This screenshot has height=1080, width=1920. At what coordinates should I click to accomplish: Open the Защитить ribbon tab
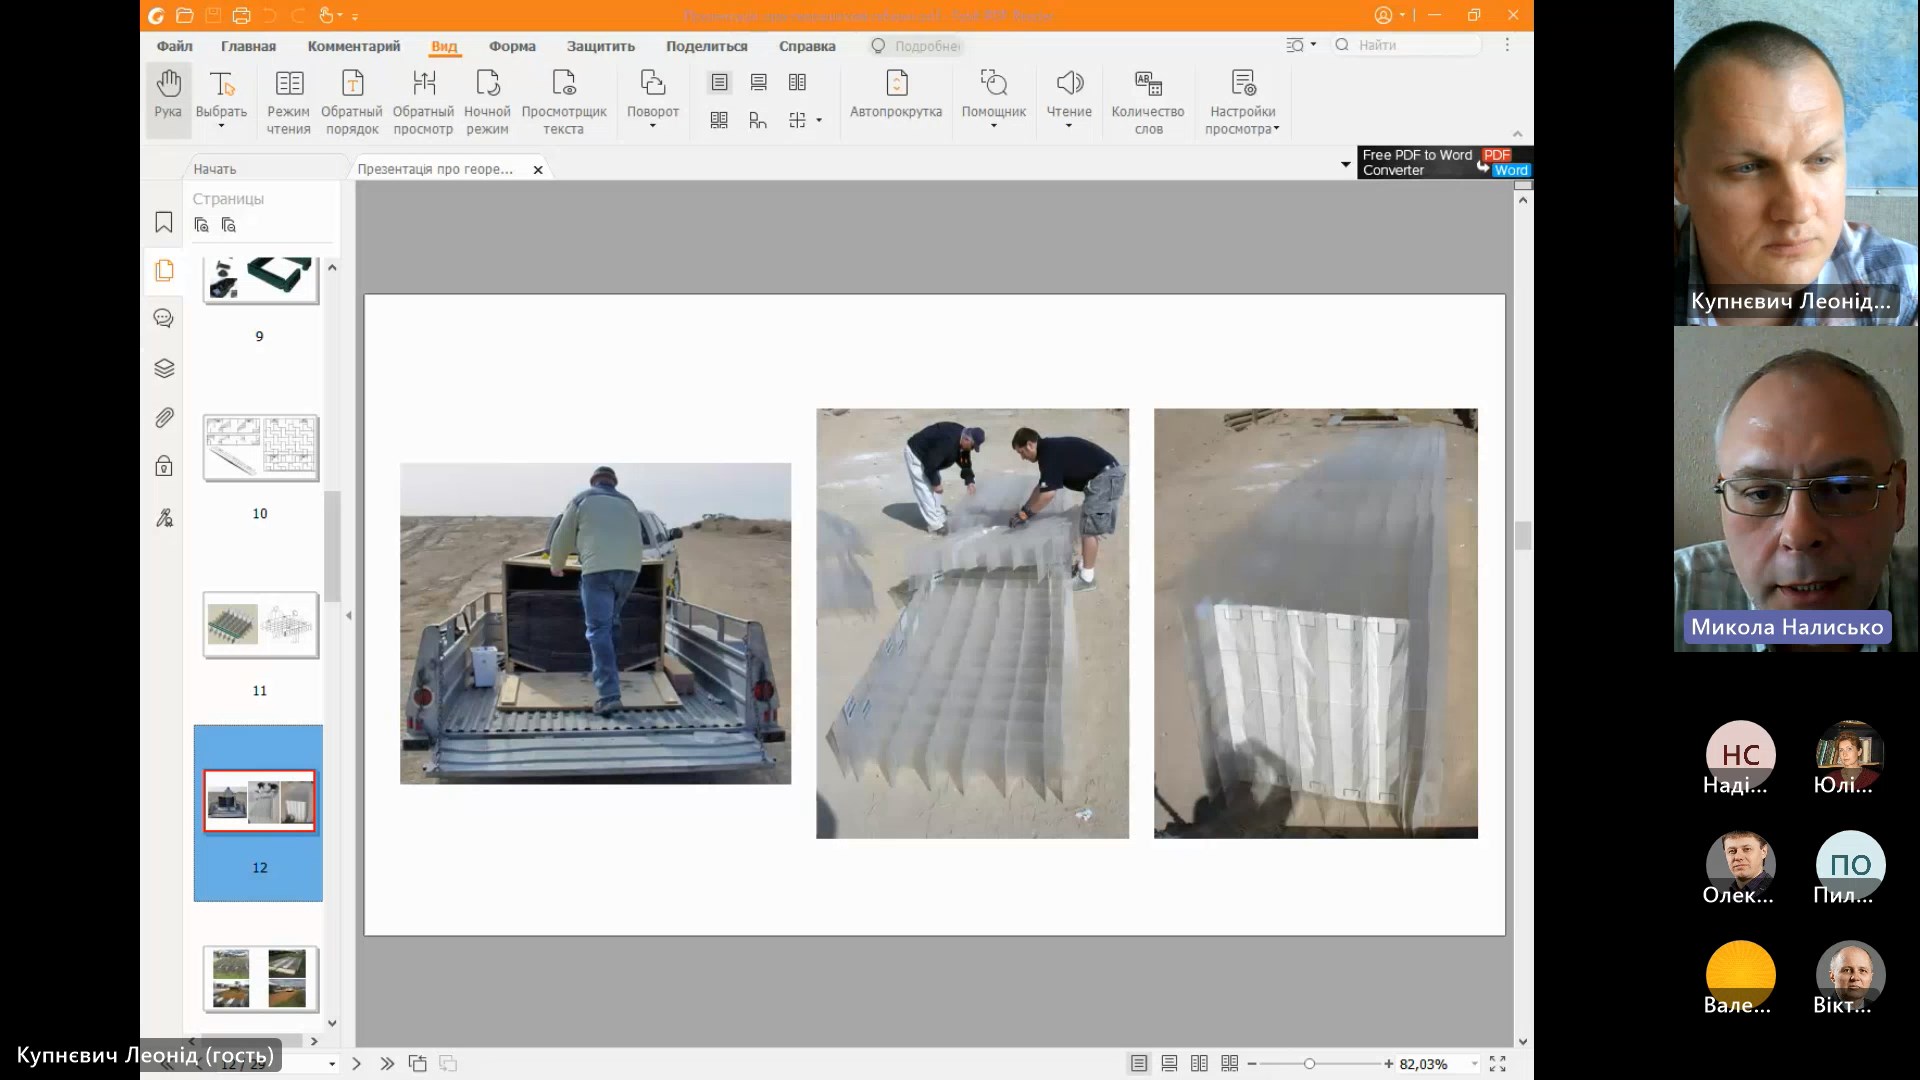(600, 46)
